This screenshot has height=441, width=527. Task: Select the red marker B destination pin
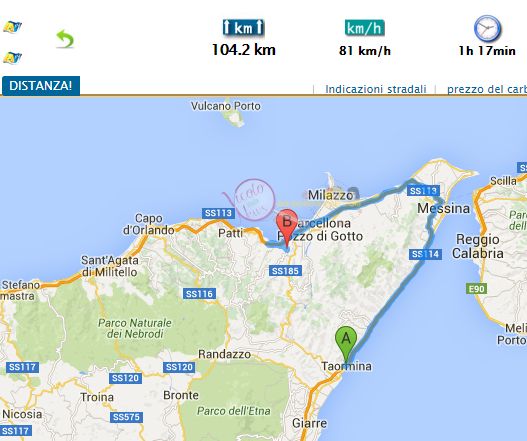287,228
